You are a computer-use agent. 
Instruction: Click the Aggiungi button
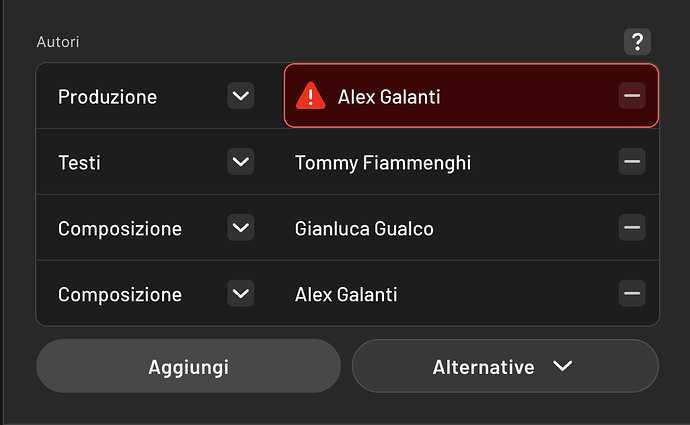coord(188,367)
